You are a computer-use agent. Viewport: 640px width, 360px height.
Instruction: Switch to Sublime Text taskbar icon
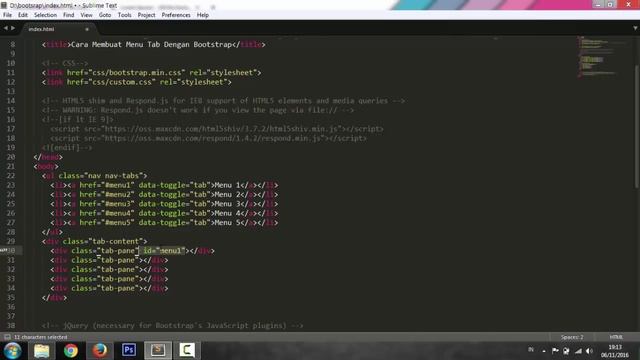(x=158, y=351)
